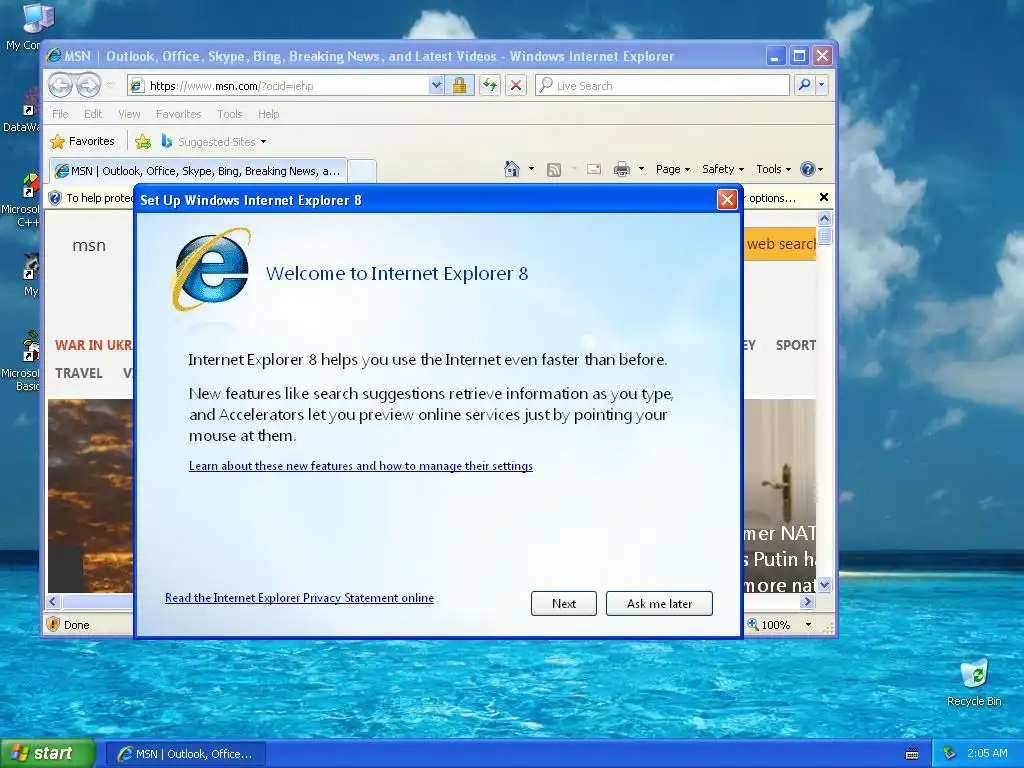This screenshot has width=1024, height=768.
Task: Open the SPORT category on MSN
Action: pyautogui.click(x=795, y=345)
